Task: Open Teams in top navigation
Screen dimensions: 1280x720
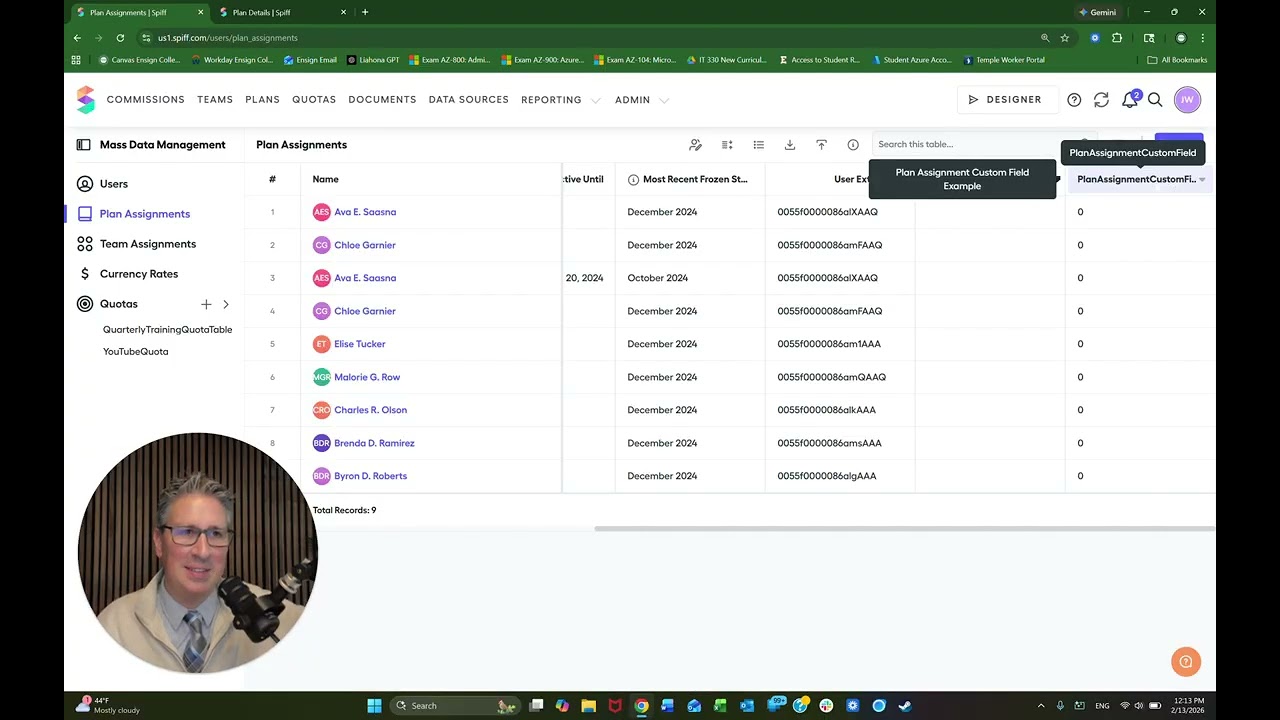Action: [x=215, y=100]
